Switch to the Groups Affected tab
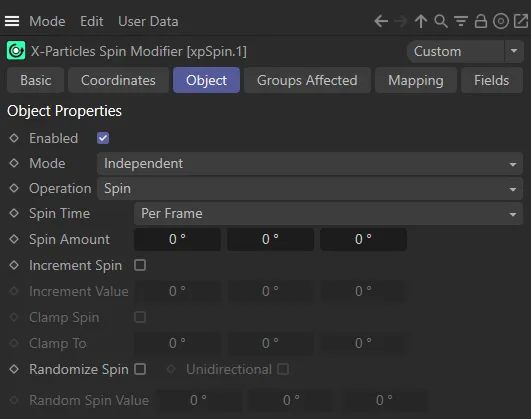531x419 pixels. click(x=307, y=80)
